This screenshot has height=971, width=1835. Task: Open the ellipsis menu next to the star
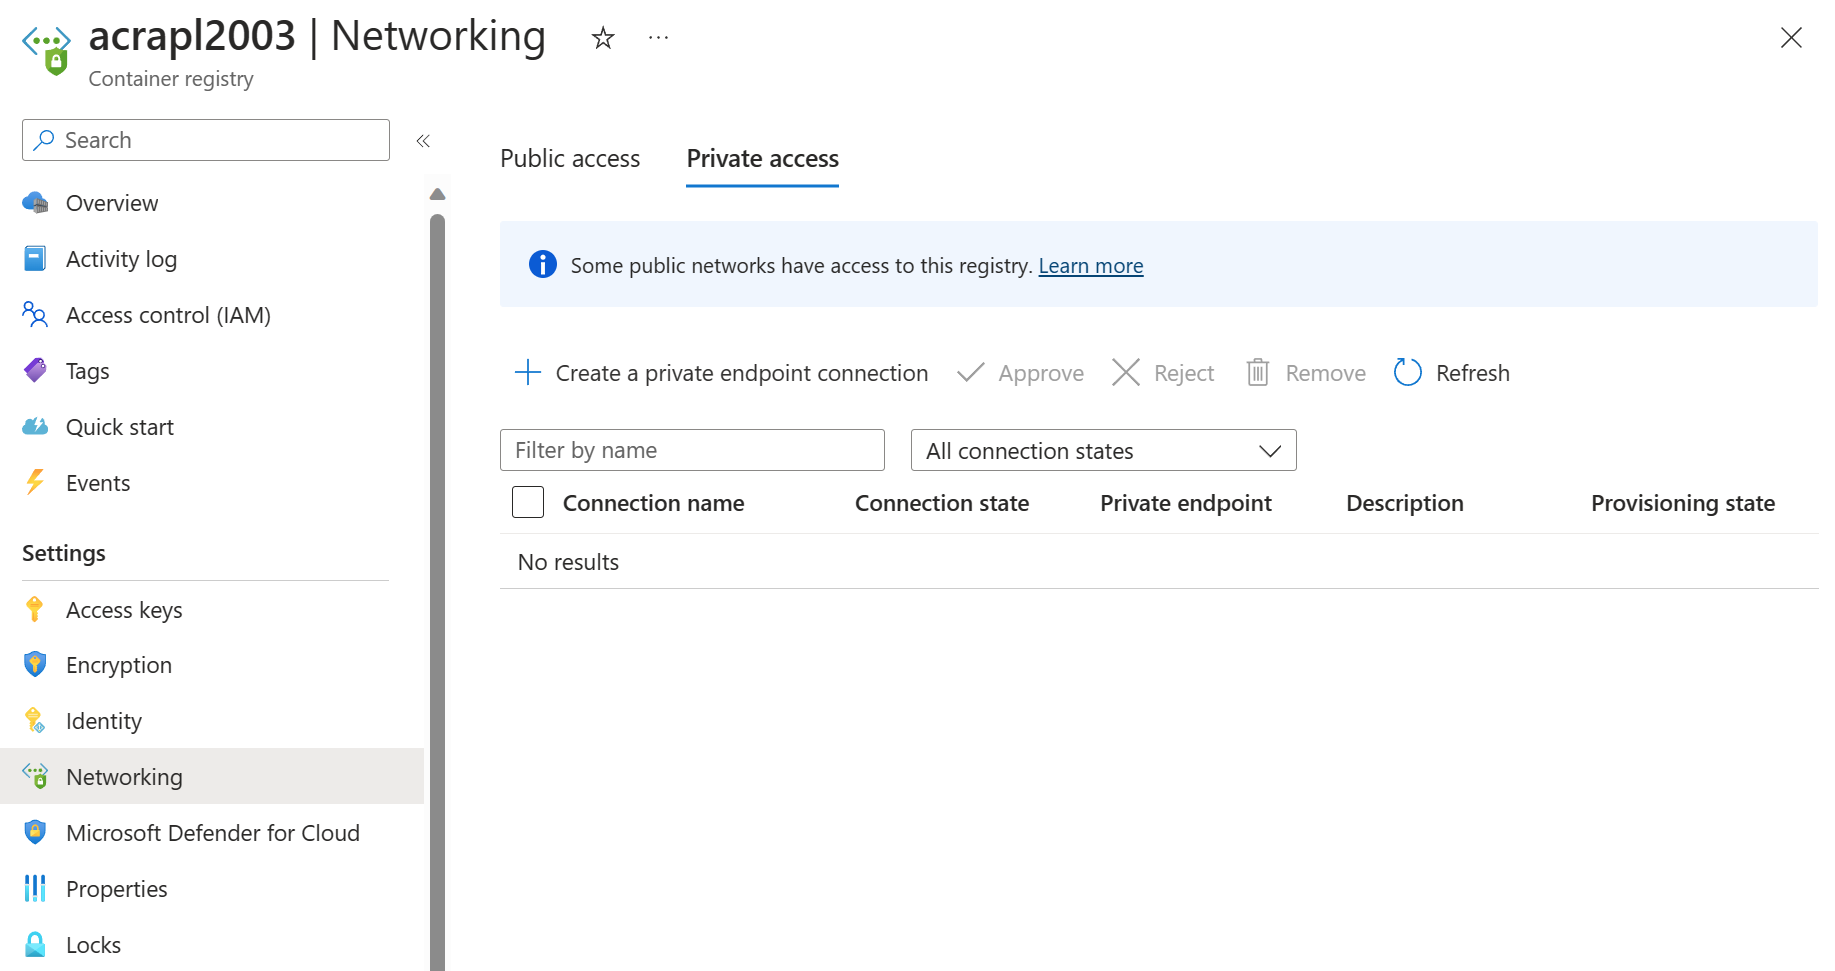click(657, 37)
